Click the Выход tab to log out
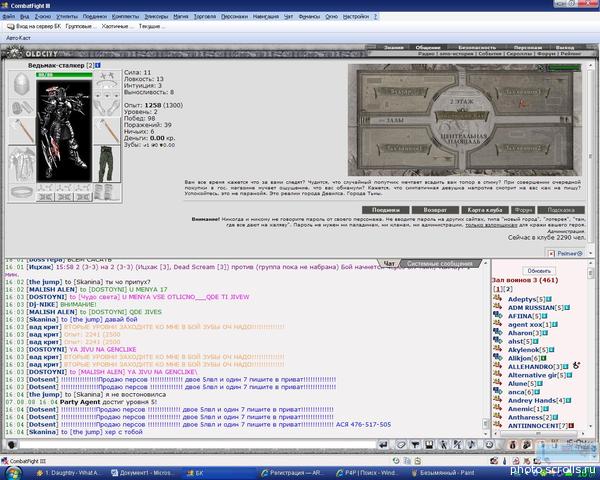The height and width of the screenshot is (480, 600). [x=565, y=48]
